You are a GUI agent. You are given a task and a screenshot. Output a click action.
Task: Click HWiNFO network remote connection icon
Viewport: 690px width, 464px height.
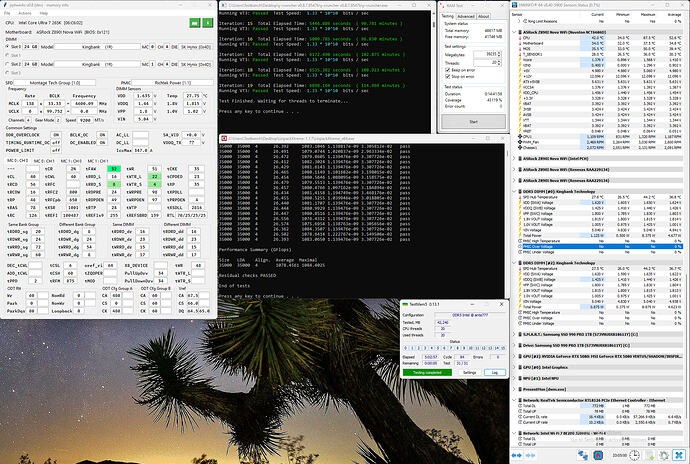coord(583,455)
